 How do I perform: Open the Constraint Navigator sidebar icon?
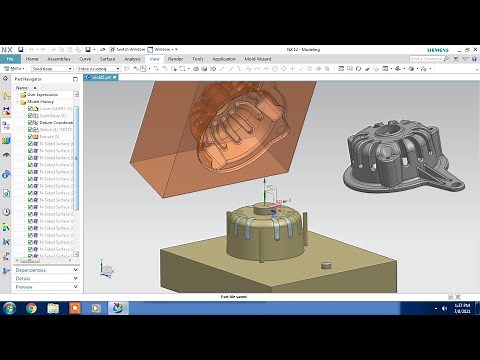(x=6, y=111)
